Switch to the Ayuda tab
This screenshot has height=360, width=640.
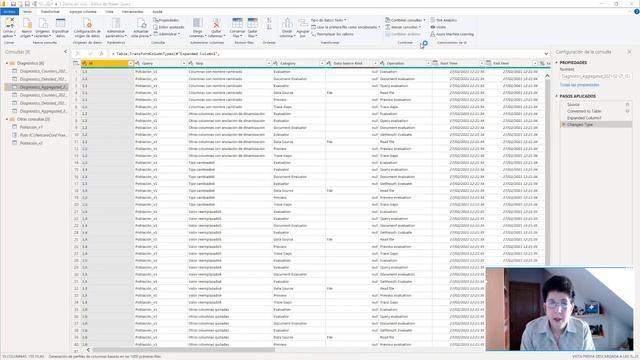point(158,12)
